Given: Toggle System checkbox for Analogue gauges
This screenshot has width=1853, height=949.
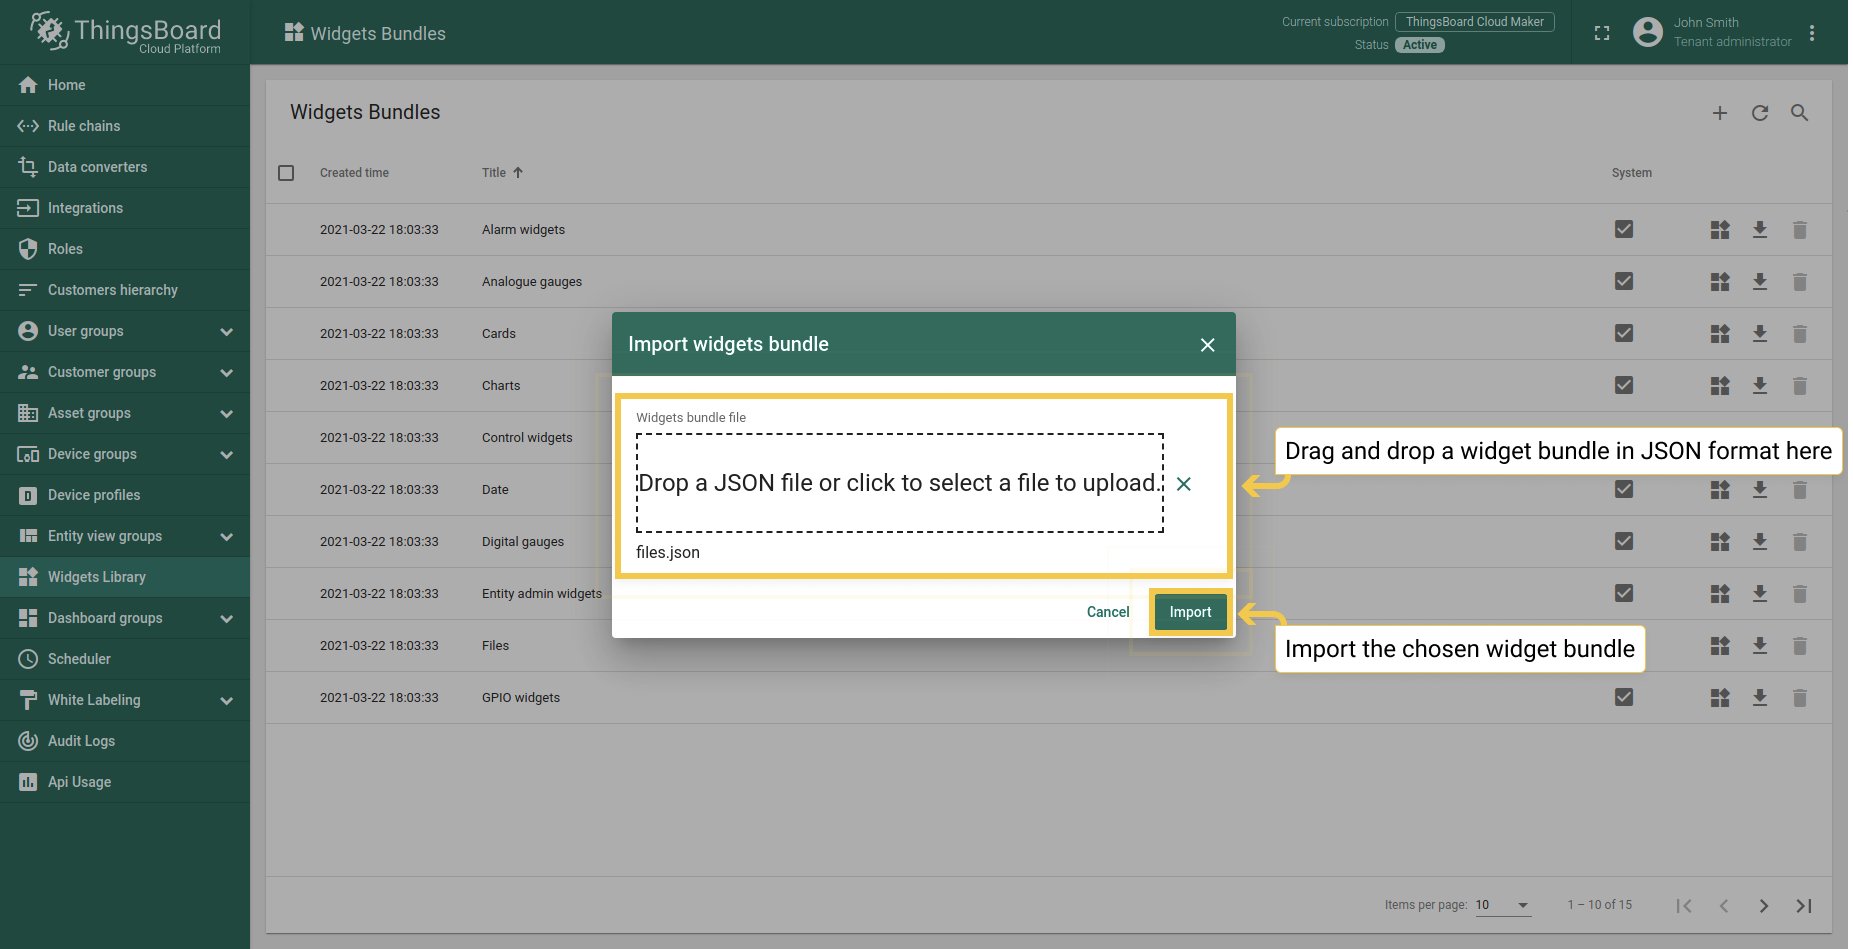Looking at the screenshot, I should 1624,282.
